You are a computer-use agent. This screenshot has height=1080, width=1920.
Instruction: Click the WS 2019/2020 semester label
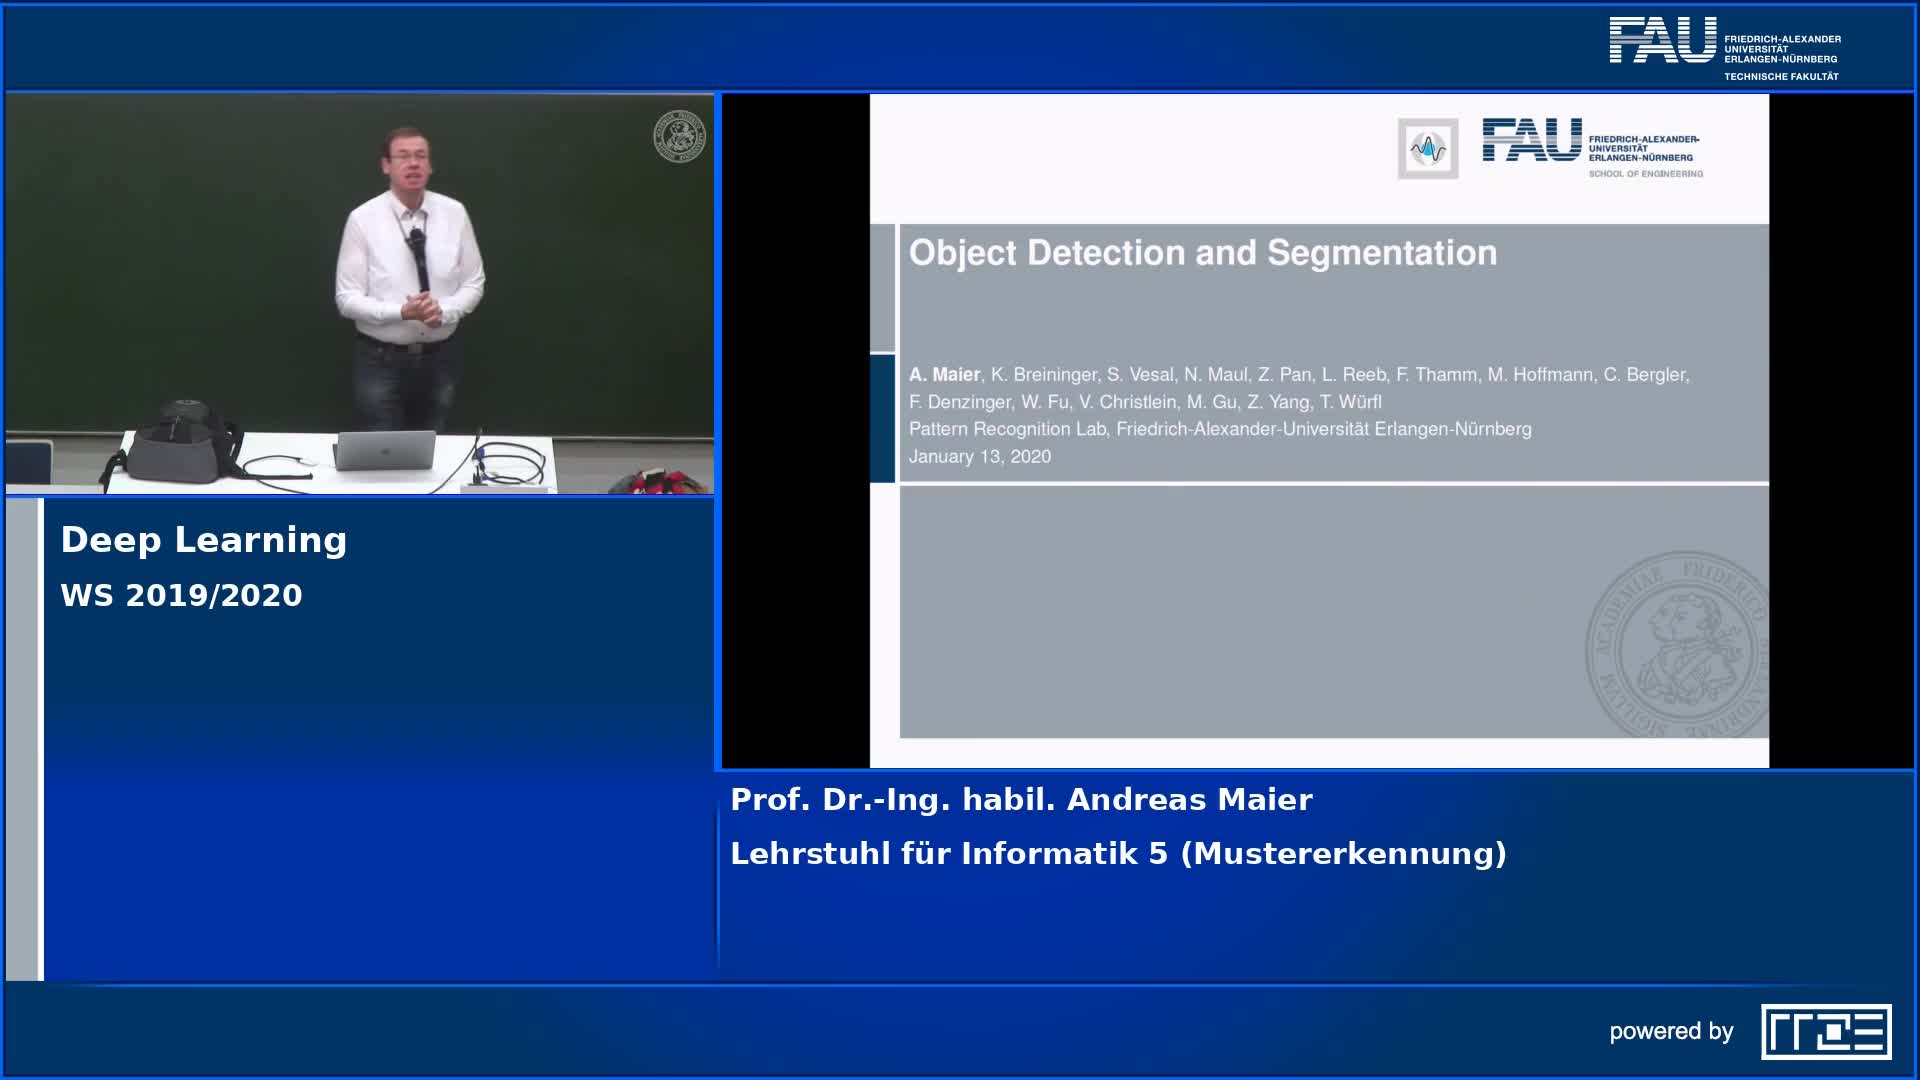tap(181, 596)
